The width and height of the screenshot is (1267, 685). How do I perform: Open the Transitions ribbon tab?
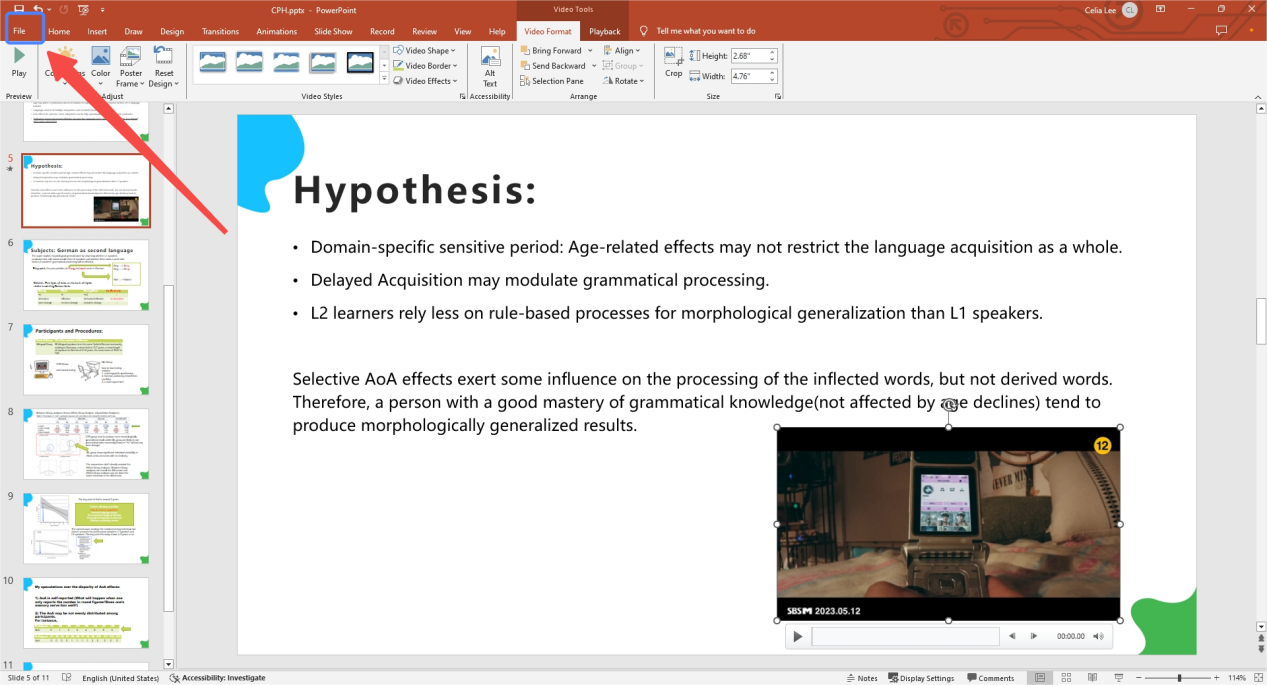click(220, 31)
